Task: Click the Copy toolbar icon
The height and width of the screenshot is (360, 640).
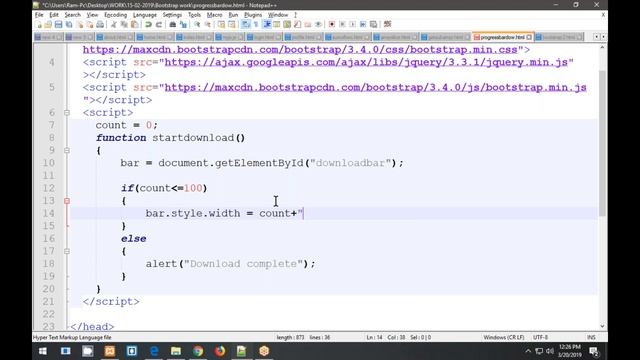Action: [x=124, y=24]
